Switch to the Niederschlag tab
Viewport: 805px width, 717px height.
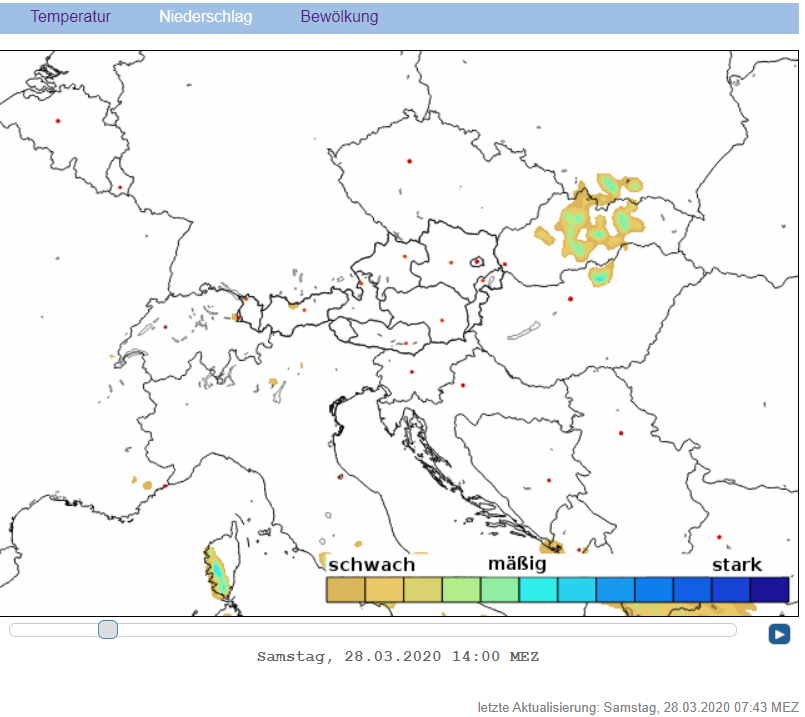point(205,16)
